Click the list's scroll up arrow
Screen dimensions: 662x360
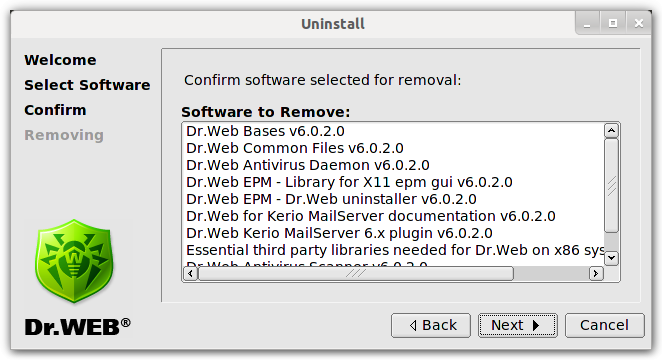click(x=611, y=131)
